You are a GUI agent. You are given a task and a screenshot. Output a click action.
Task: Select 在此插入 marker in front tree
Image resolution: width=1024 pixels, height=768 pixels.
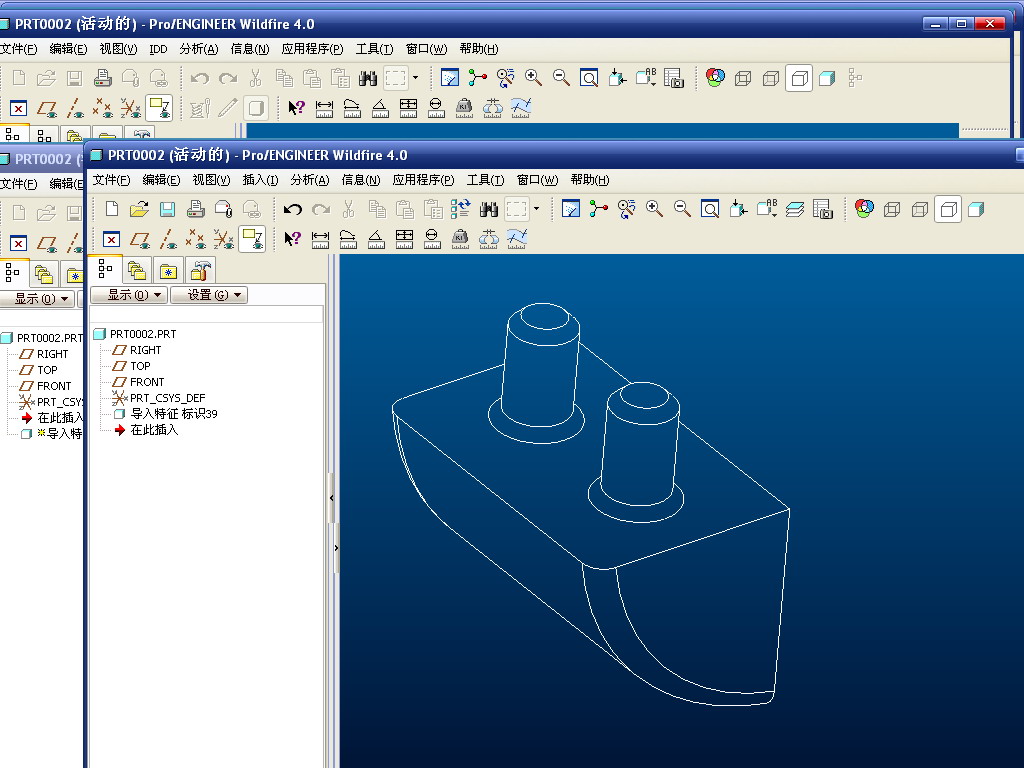[x=154, y=430]
